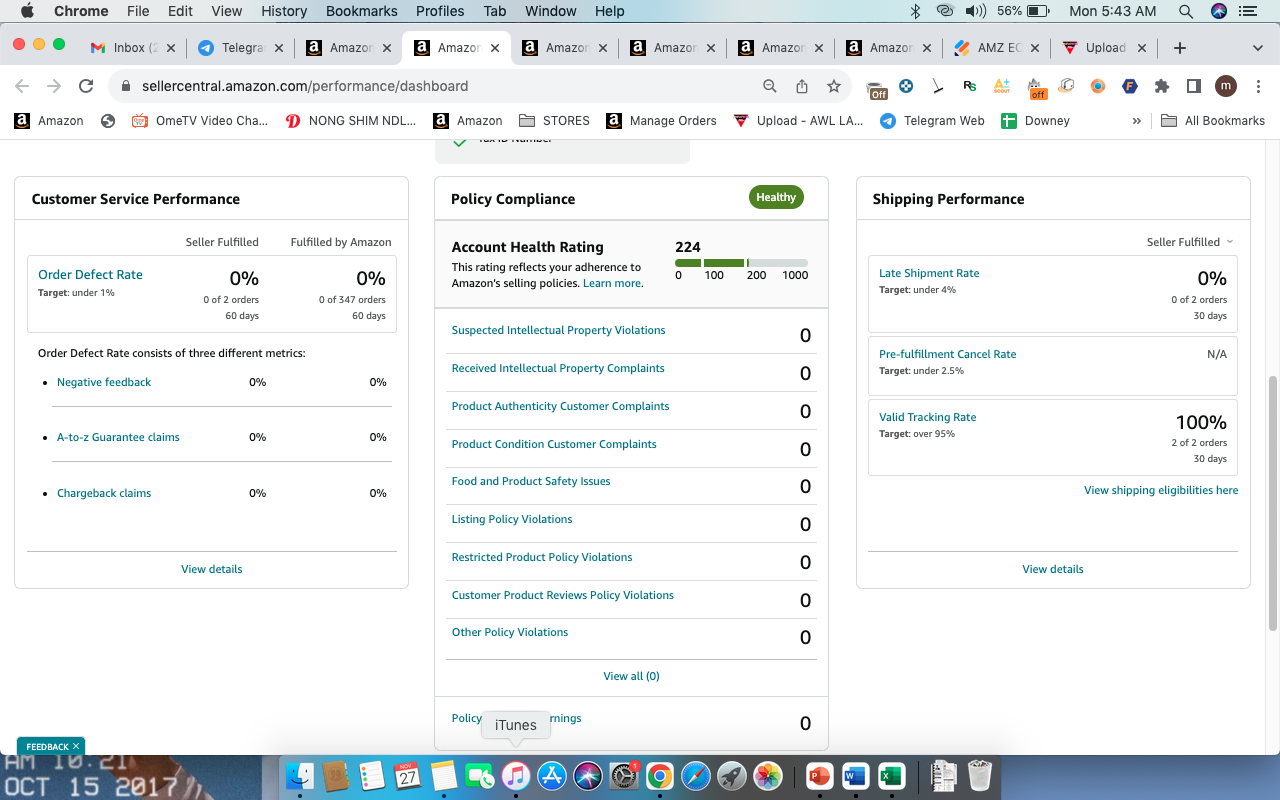The image size is (1280, 800).
Task: Show hidden bookmarks with the double chevron
Action: (x=1137, y=121)
